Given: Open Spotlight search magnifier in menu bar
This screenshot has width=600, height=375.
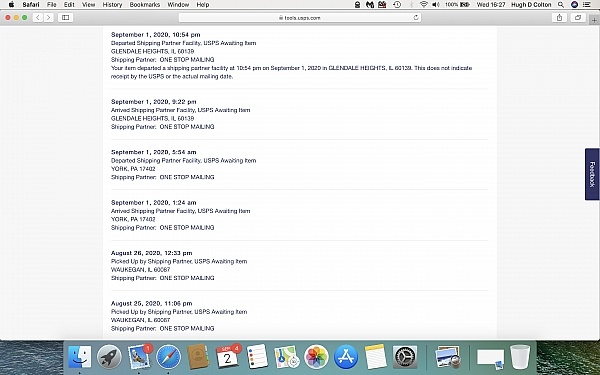Looking at the screenshot, I should [x=561, y=5].
